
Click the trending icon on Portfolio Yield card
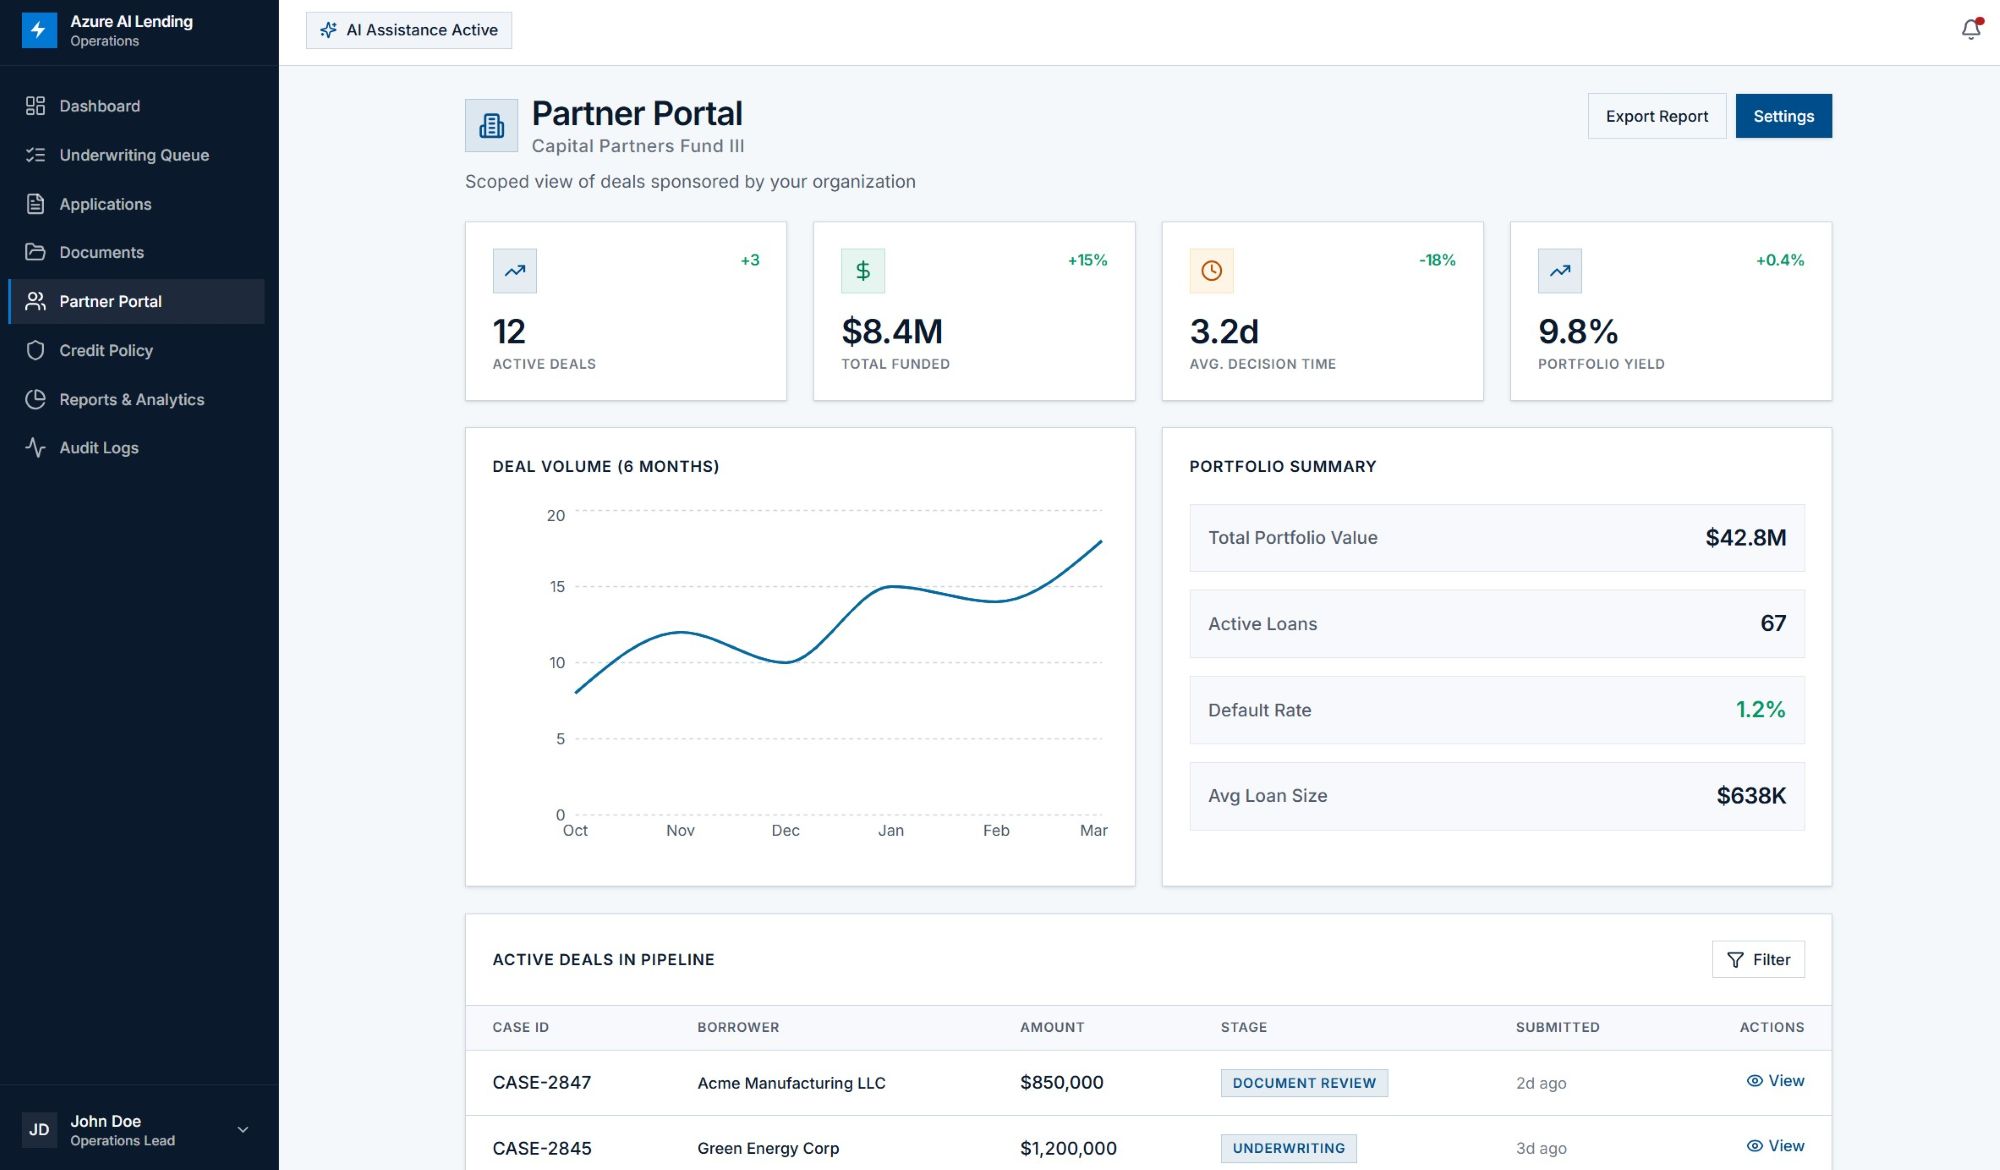[x=1560, y=271]
